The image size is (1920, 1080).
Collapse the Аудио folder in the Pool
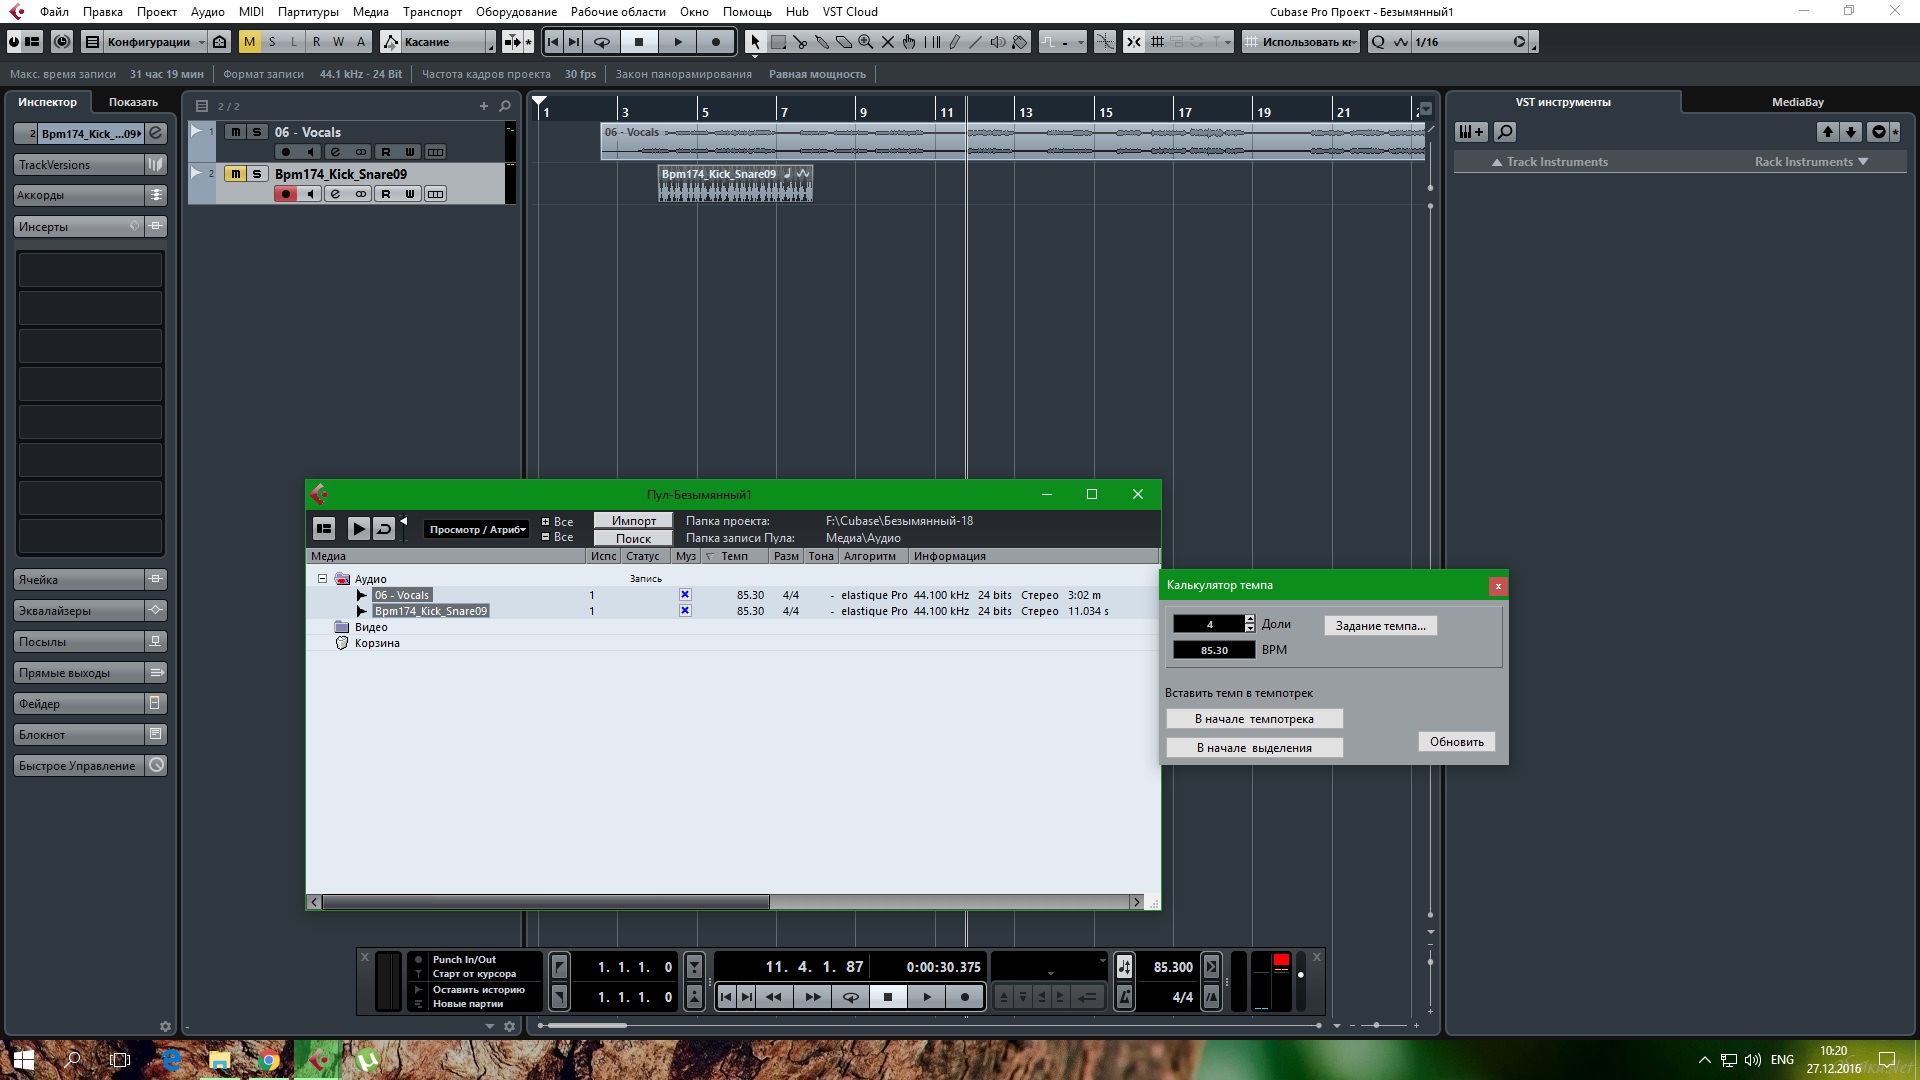click(322, 579)
